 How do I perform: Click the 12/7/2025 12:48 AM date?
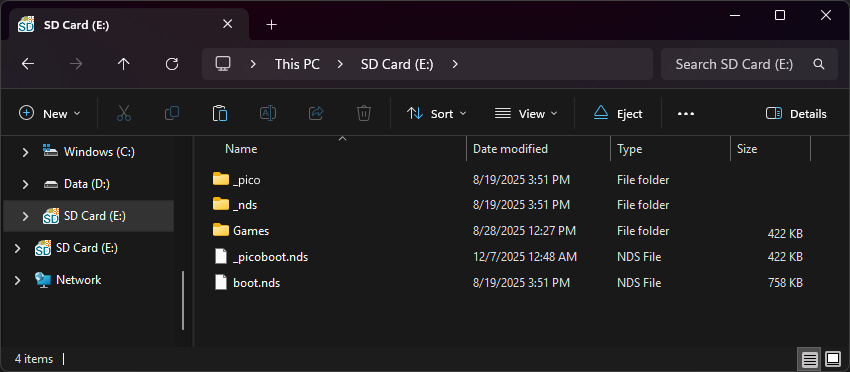525,256
